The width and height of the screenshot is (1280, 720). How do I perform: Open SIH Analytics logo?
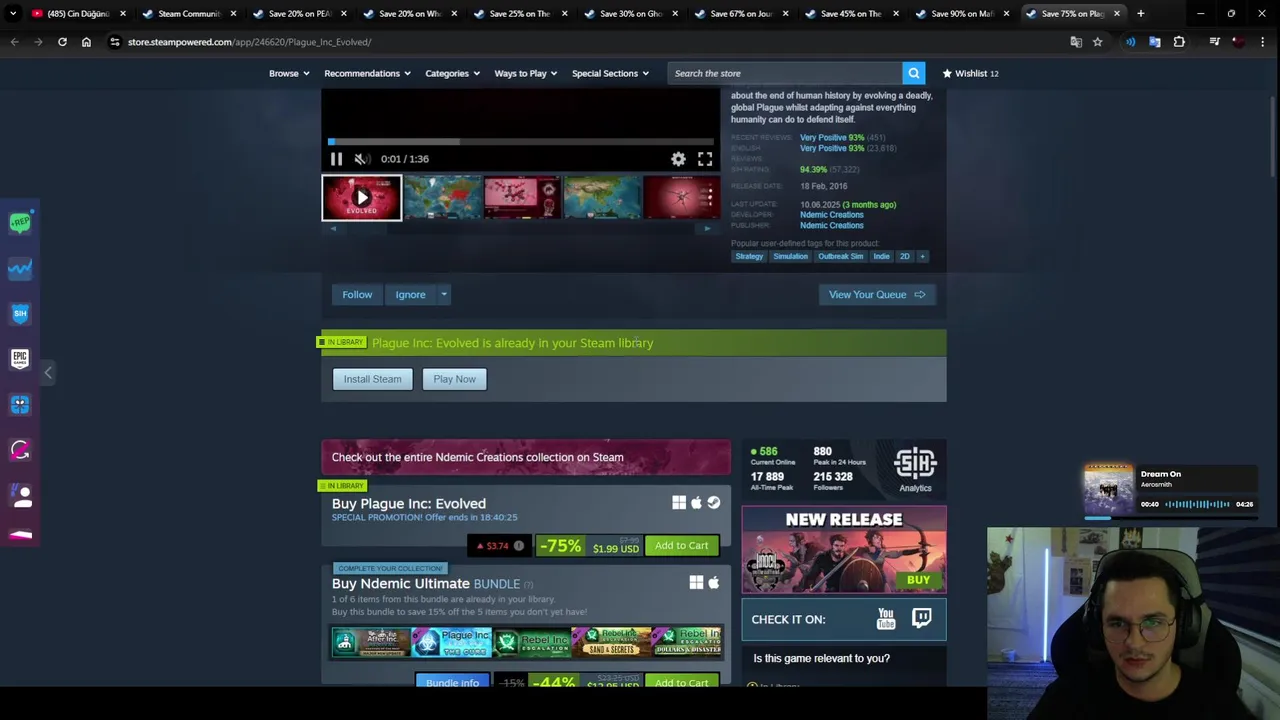915,469
